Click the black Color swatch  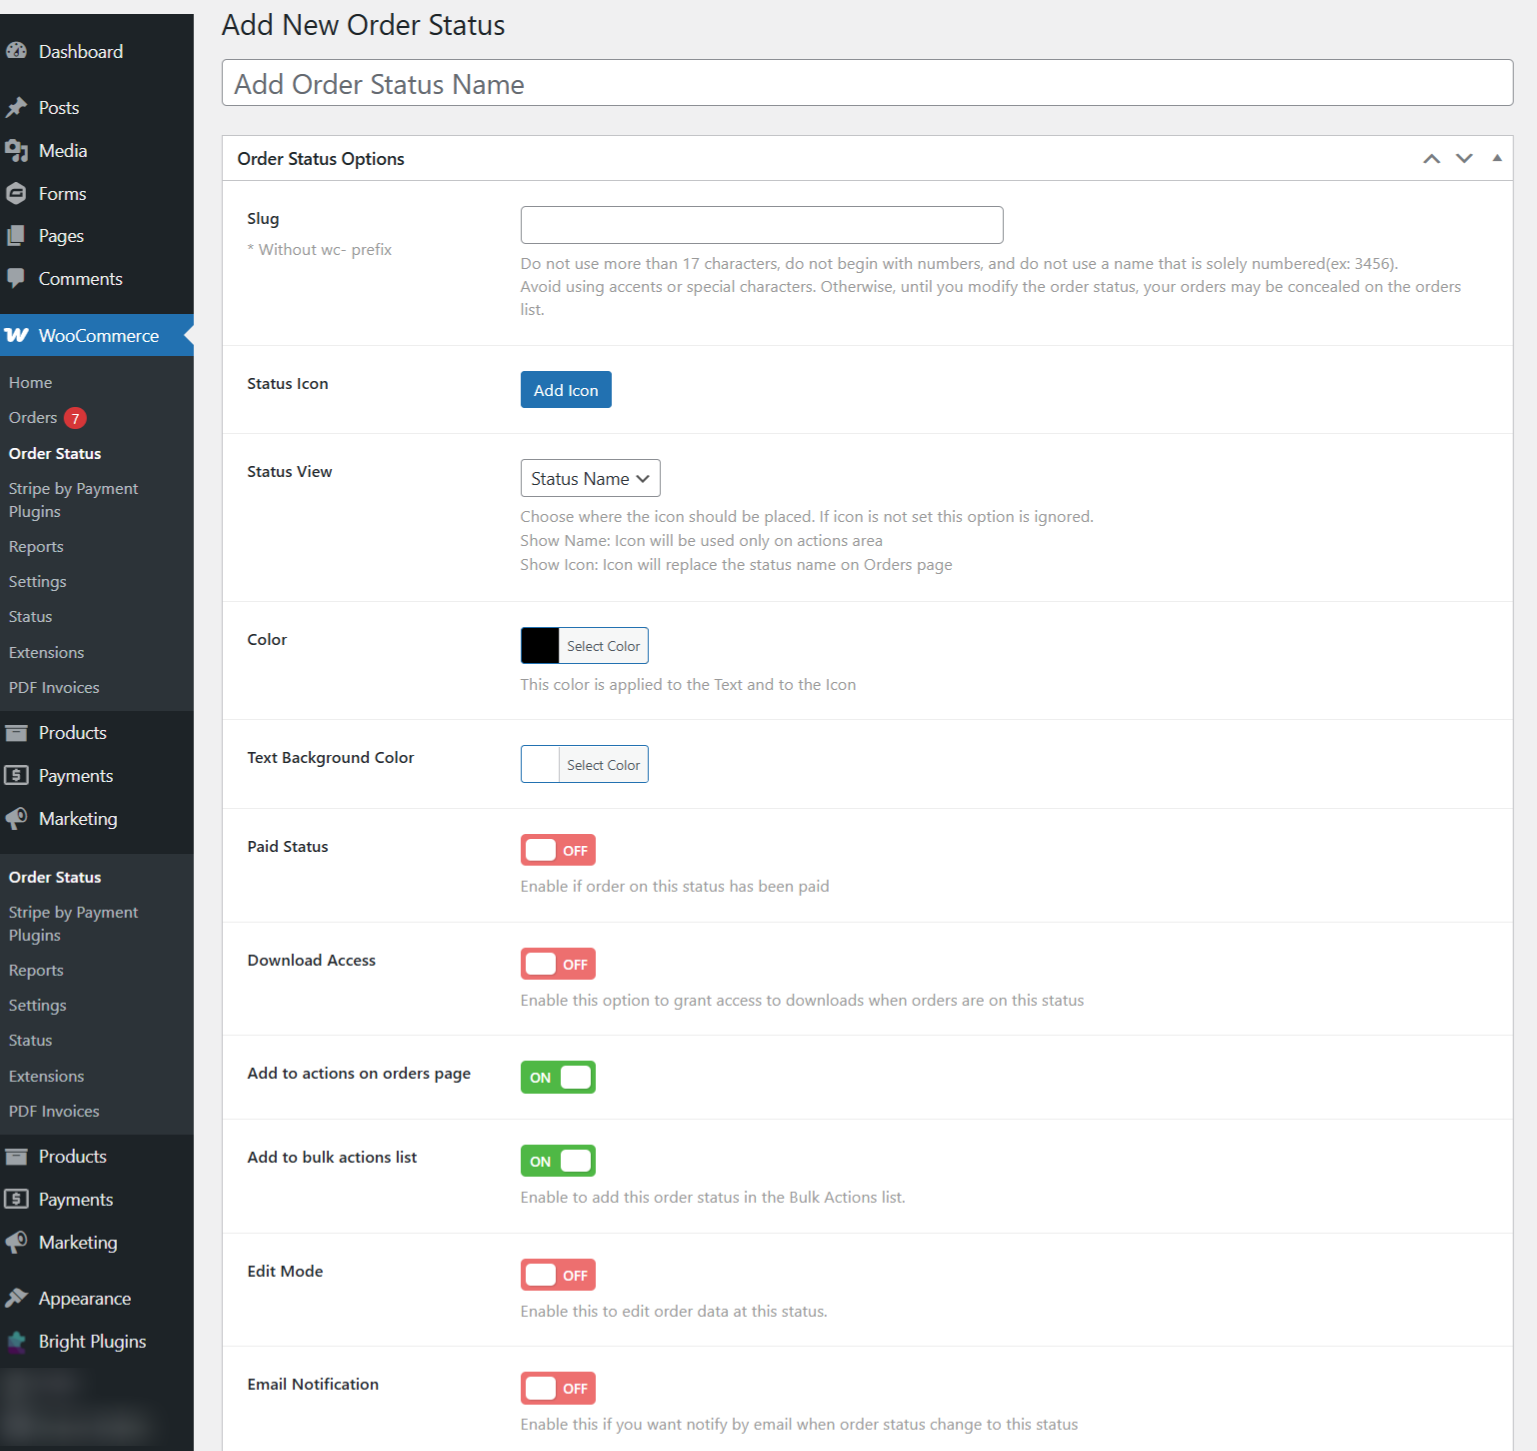point(540,646)
